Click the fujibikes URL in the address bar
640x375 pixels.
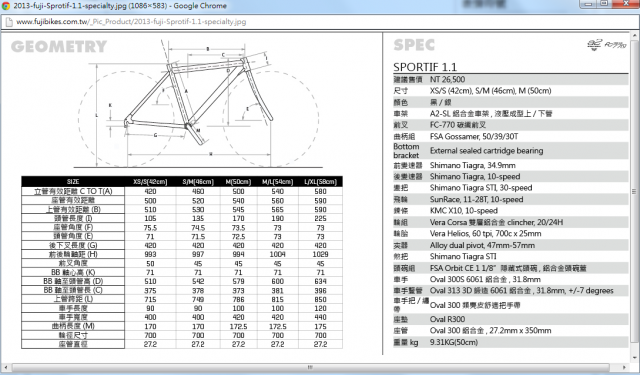[131, 22]
